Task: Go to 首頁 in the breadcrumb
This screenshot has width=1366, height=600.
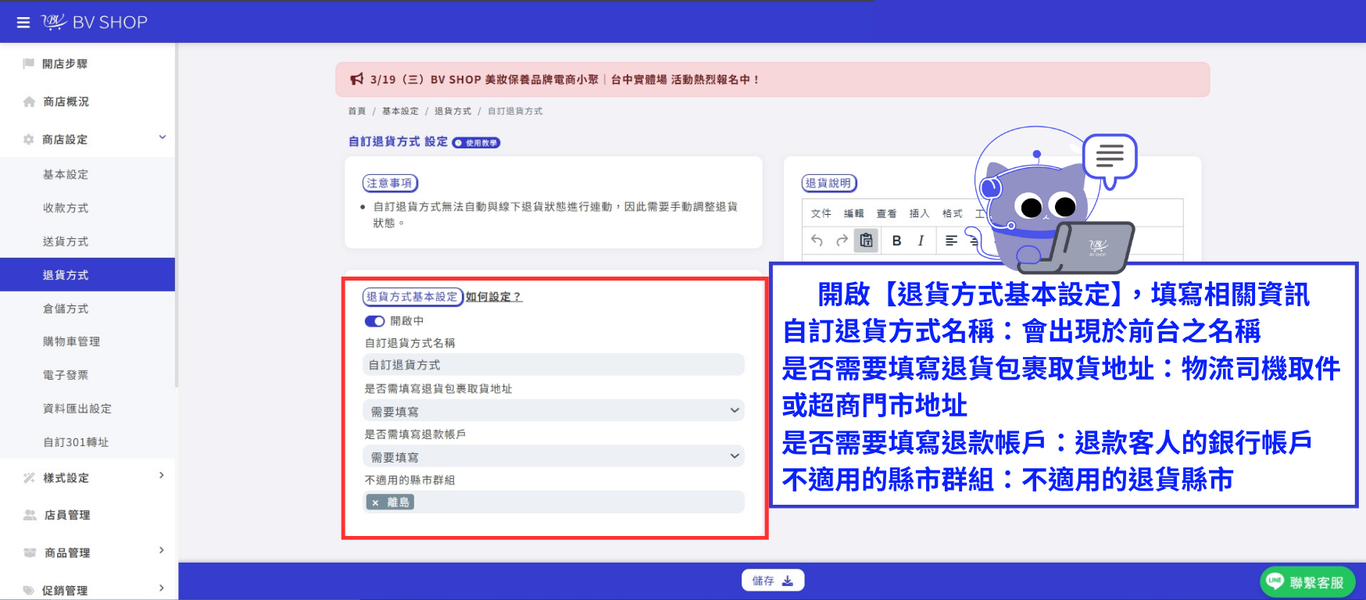Action: [357, 111]
